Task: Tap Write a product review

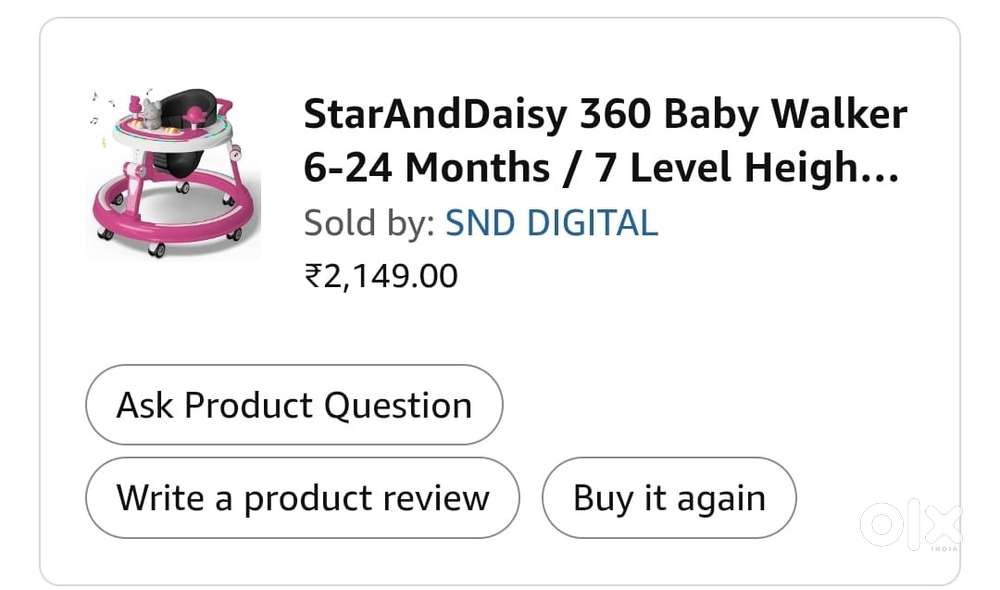Action: coord(302,498)
